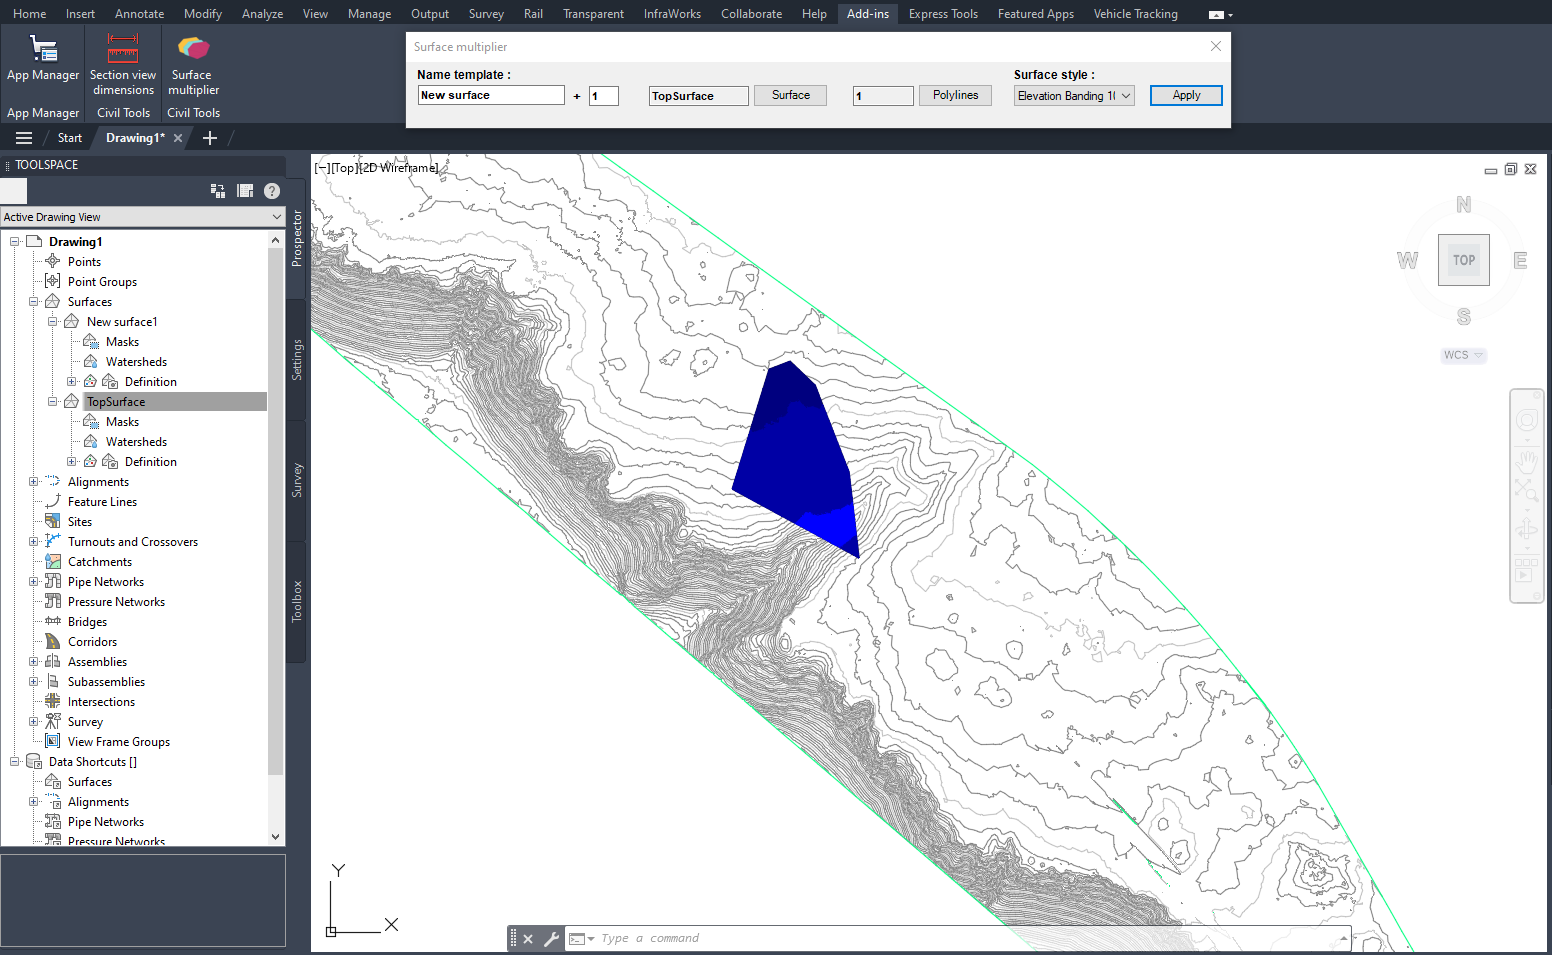
Task: Expand Definition under New surface1
Action: 72,382
